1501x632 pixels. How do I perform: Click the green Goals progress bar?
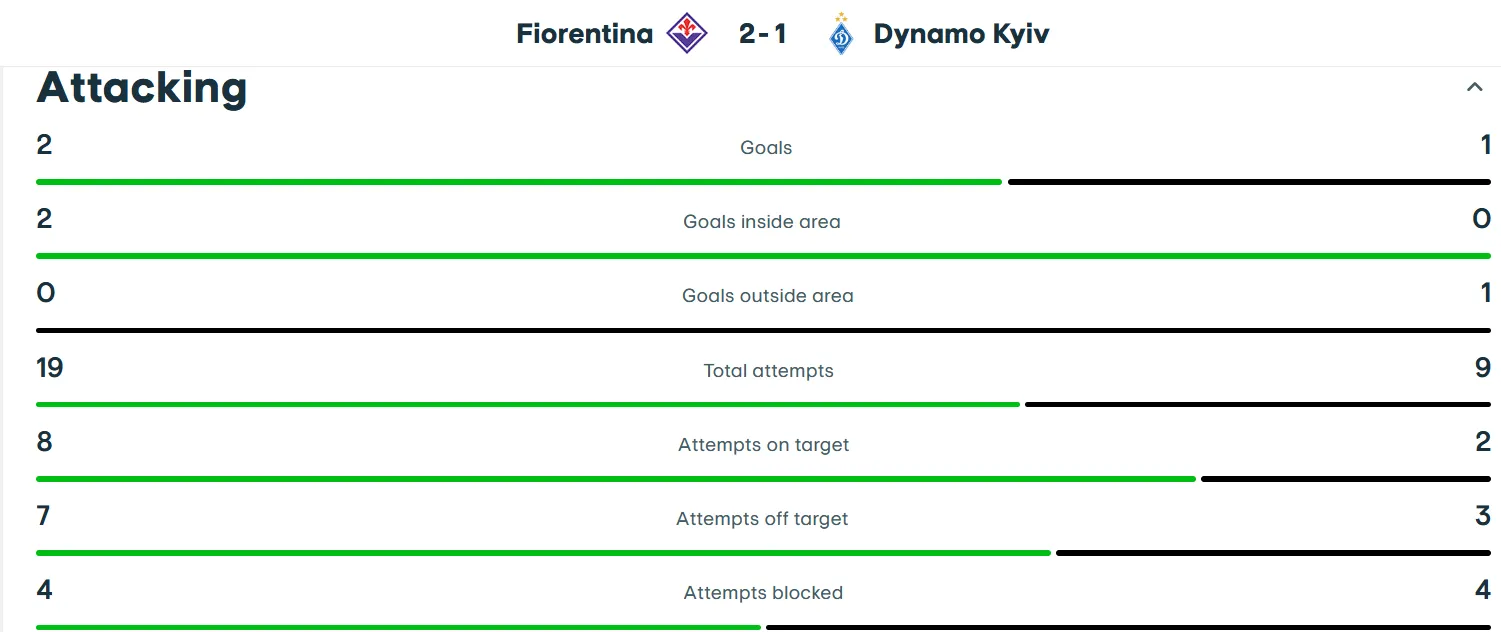[x=518, y=182]
